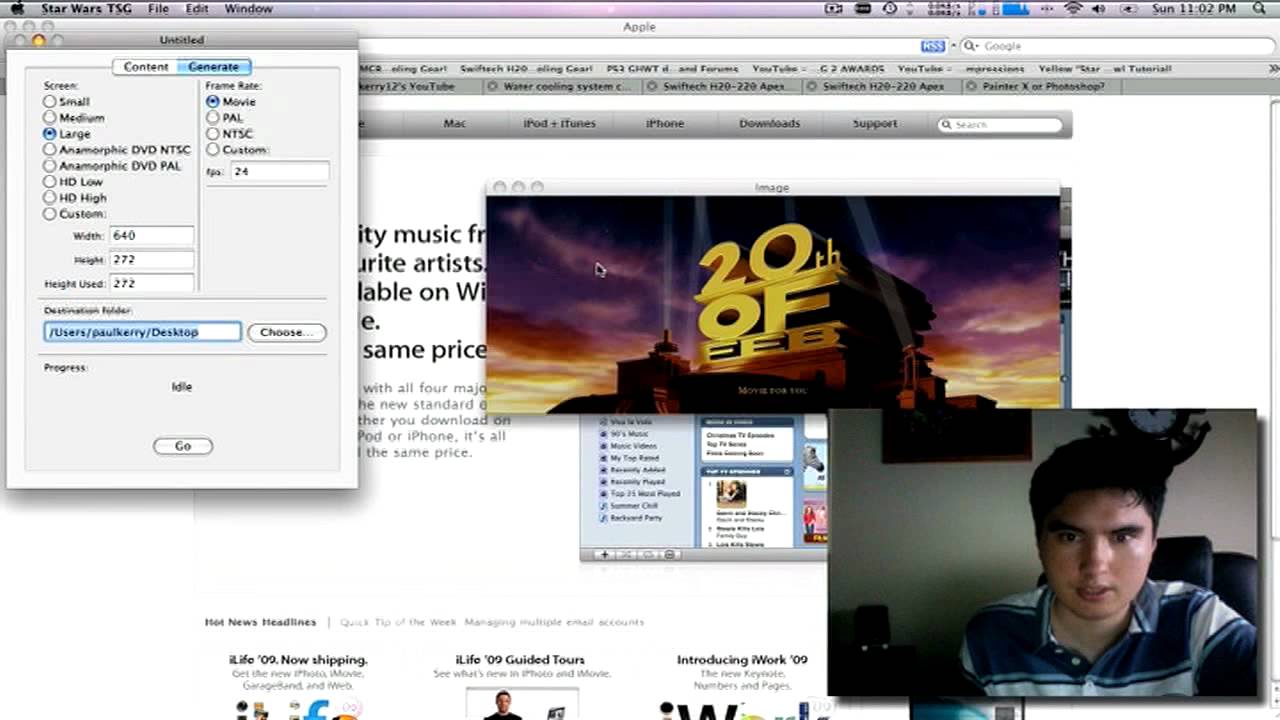Screen dimensions: 1280x720
Task: Click the Height Used input field
Action: tap(151, 283)
